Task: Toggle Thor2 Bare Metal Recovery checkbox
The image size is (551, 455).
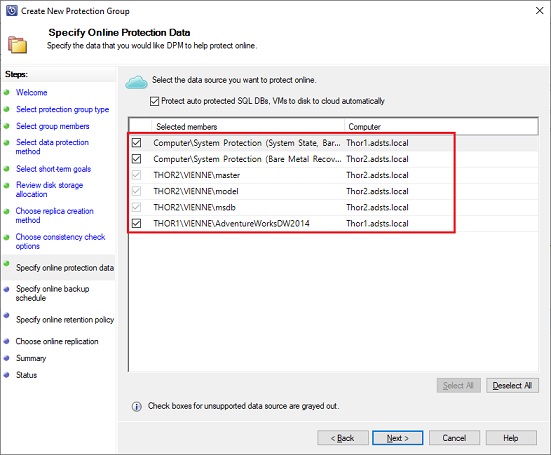Action: tap(136, 159)
